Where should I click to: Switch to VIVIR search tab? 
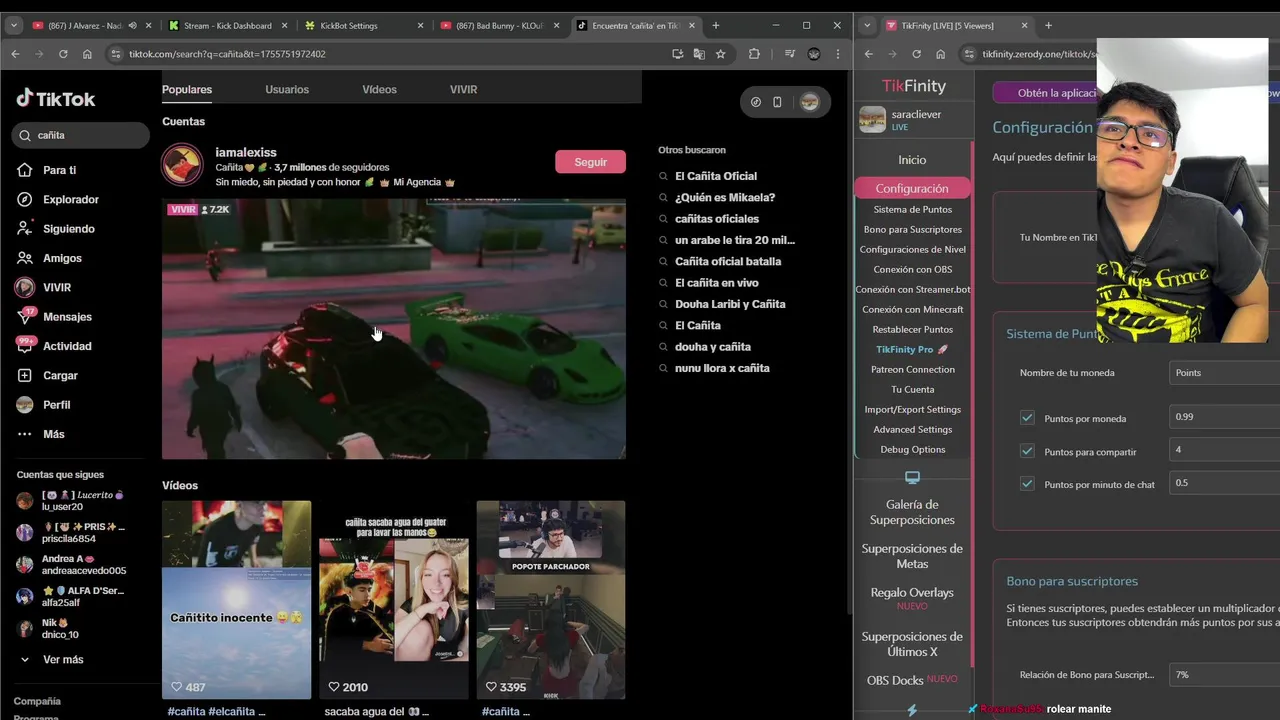pos(463,89)
